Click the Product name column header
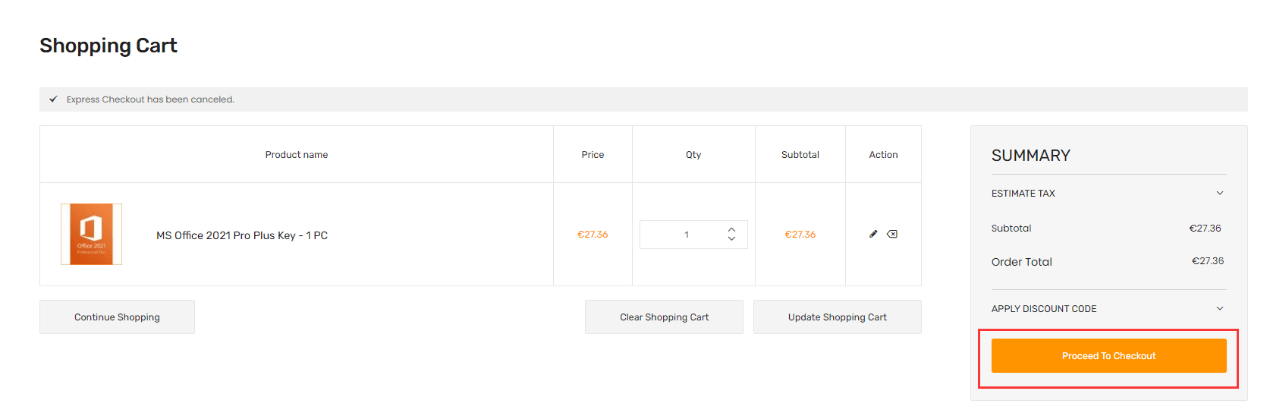Screen dimensions: 1270x413 [x=296, y=155]
